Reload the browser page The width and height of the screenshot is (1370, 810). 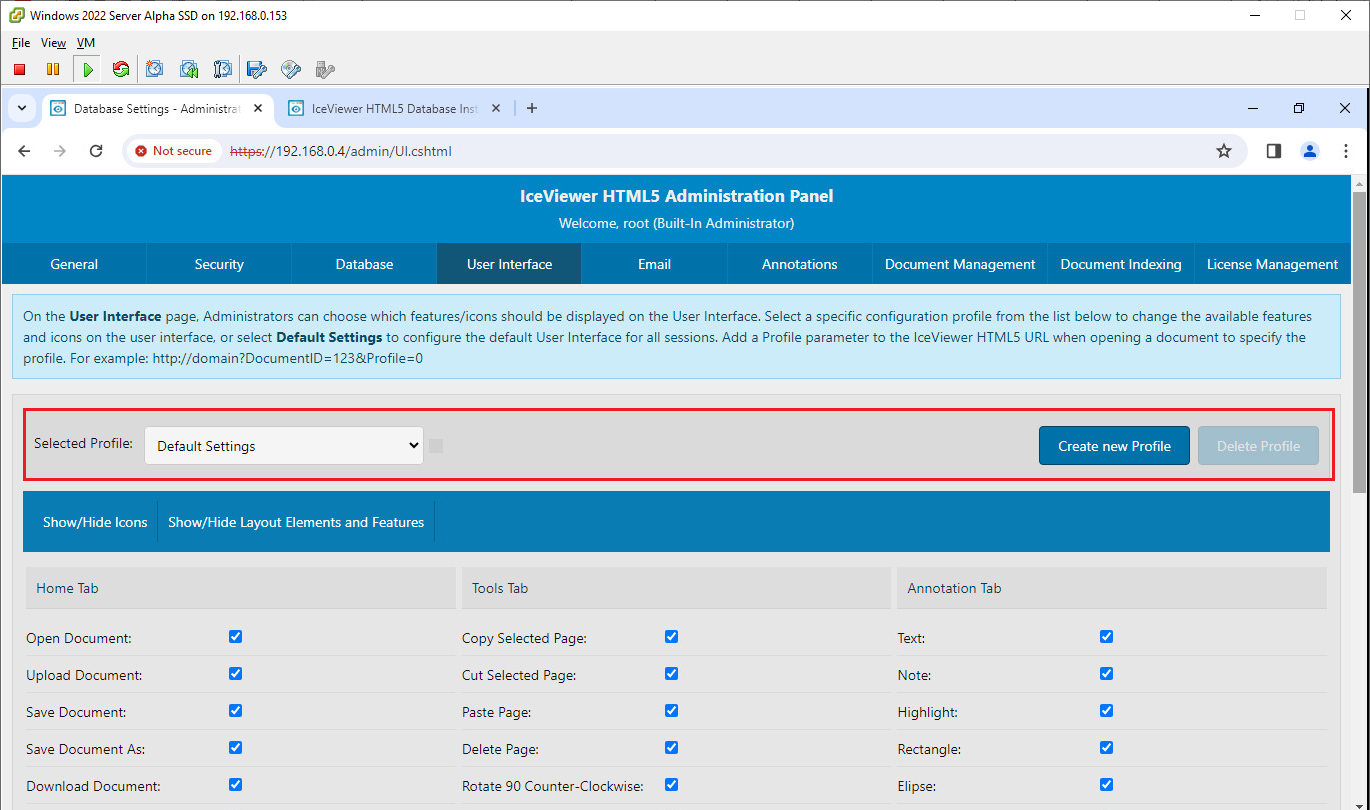coord(96,151)
